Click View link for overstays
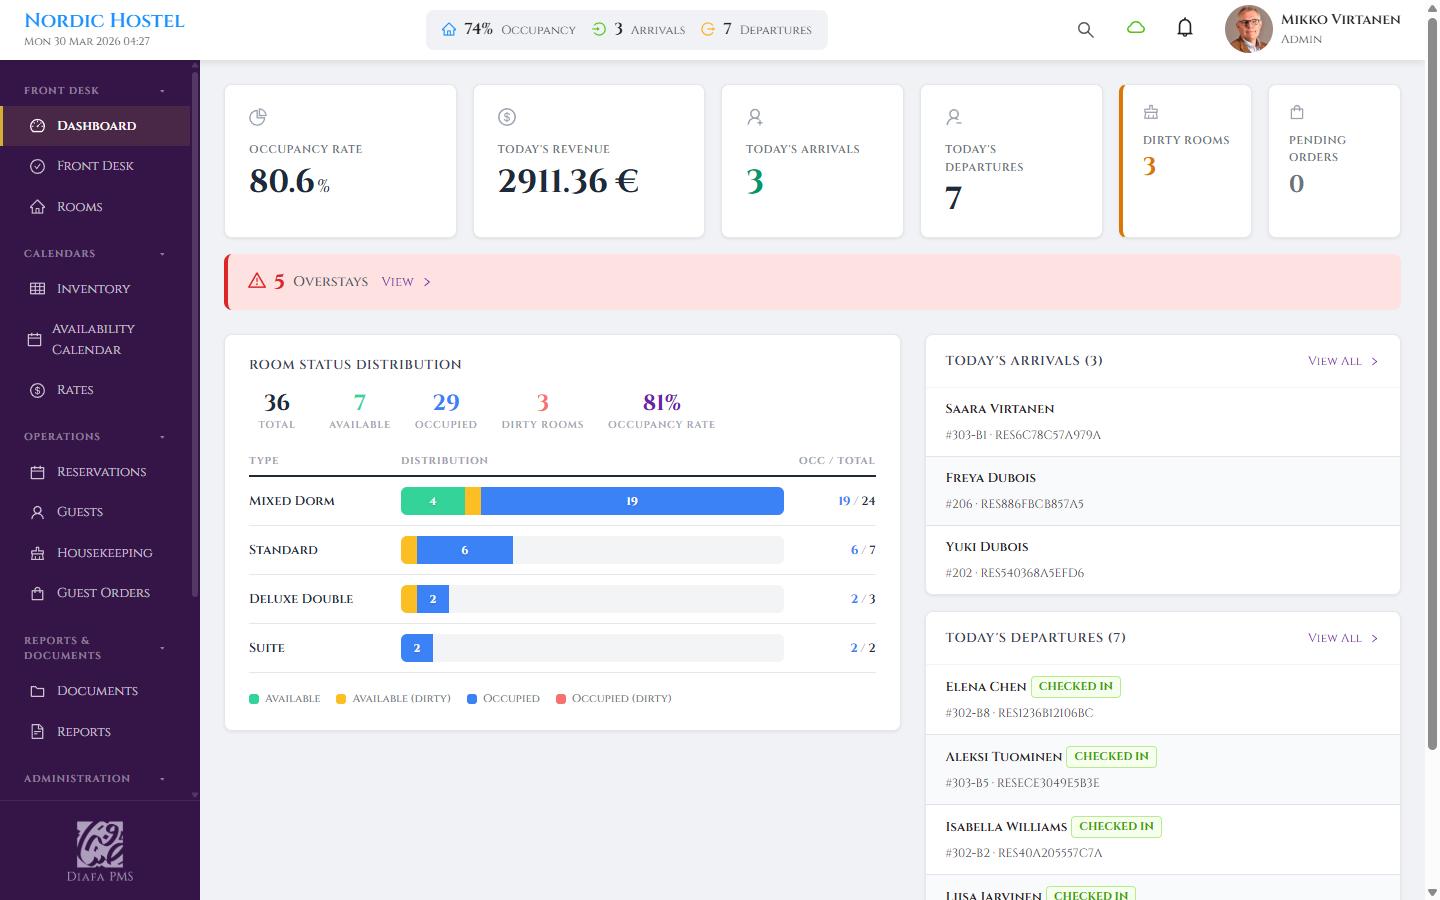This screenshot has width=1440, height=900. click(405, 282)
